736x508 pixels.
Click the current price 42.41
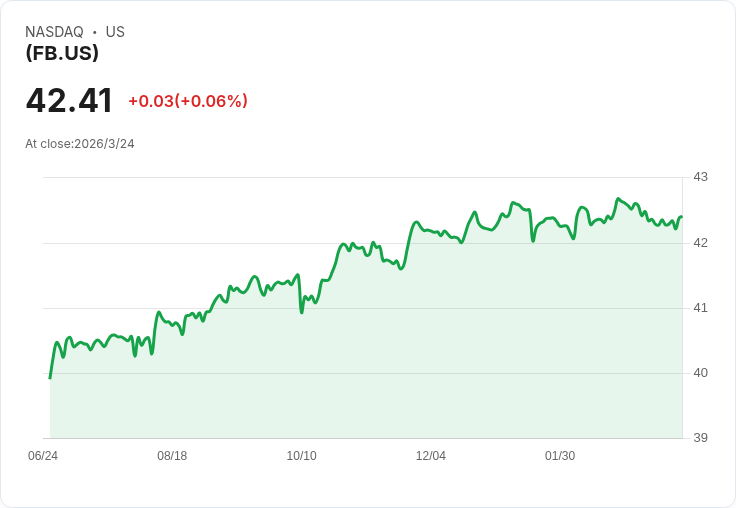pyautogui.click(x=69, y=101)
